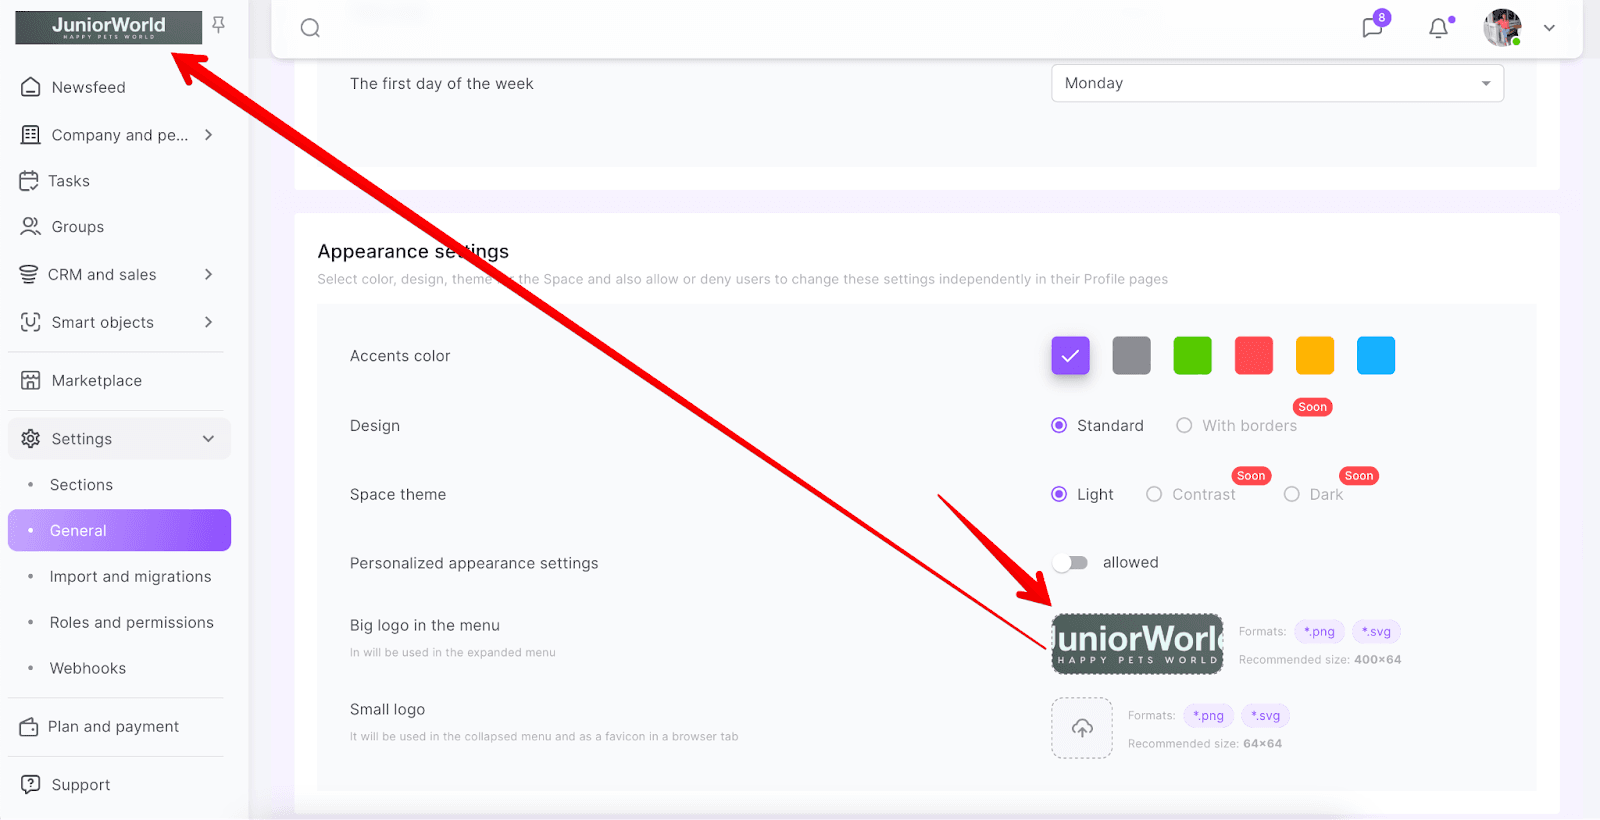This screenshot has width=1600, height=820.
Task: Choose the green accent color
Action: pyautogui.click(x=1192, y=356)
